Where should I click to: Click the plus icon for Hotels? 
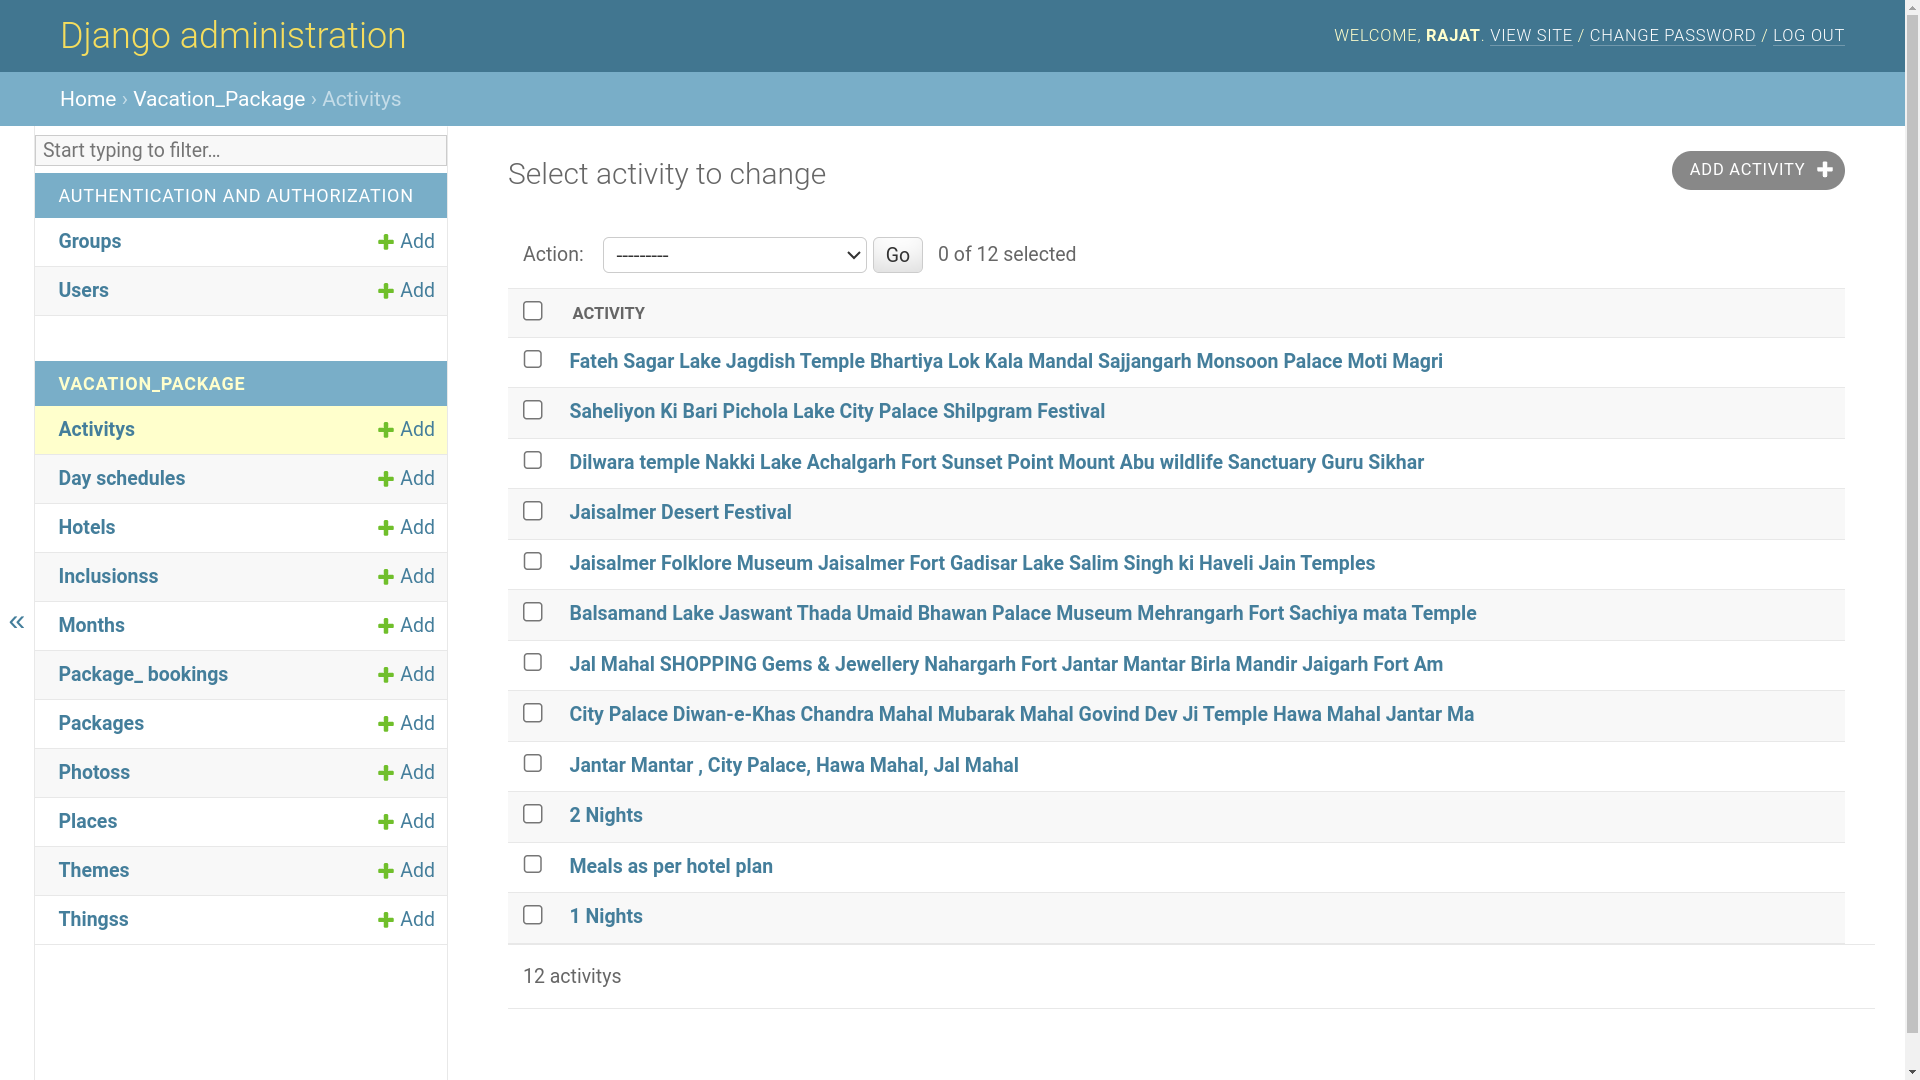(386, 528)
